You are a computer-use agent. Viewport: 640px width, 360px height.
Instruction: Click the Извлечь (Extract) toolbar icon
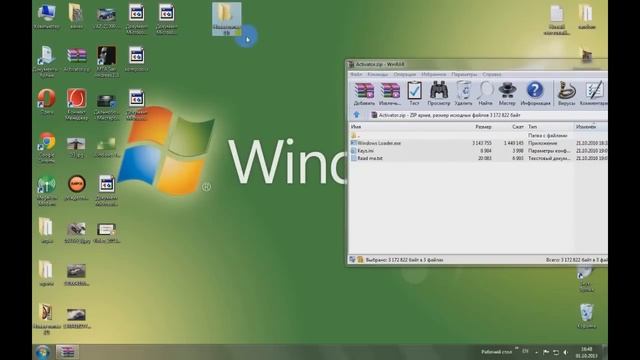click(390, 93)
